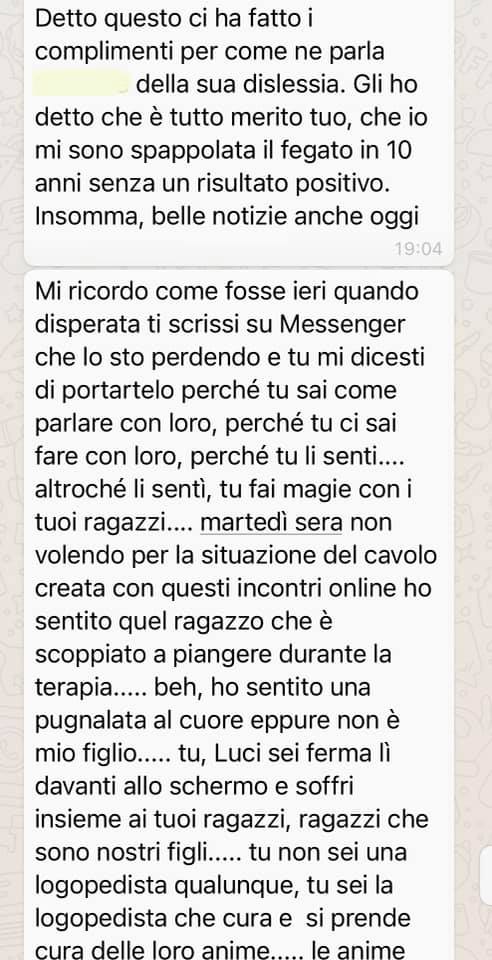This screenshot has height=960, width=492.
Task: Tap the line "cura delle loro anime" at bottom
Action: point(162,951)
